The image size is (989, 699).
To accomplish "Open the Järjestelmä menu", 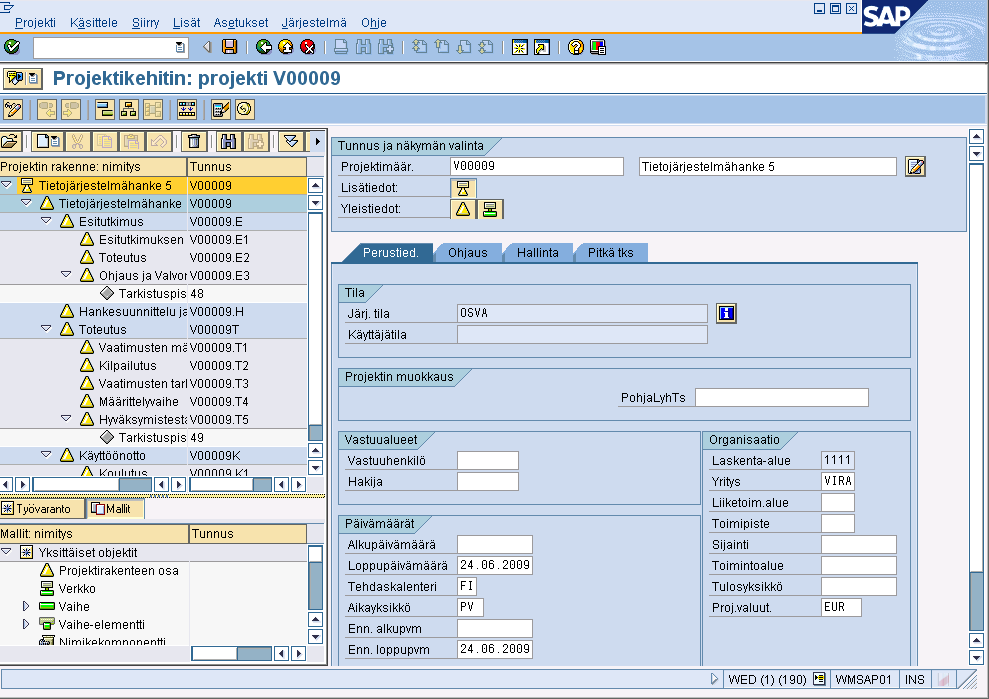I will pos(314,23).
